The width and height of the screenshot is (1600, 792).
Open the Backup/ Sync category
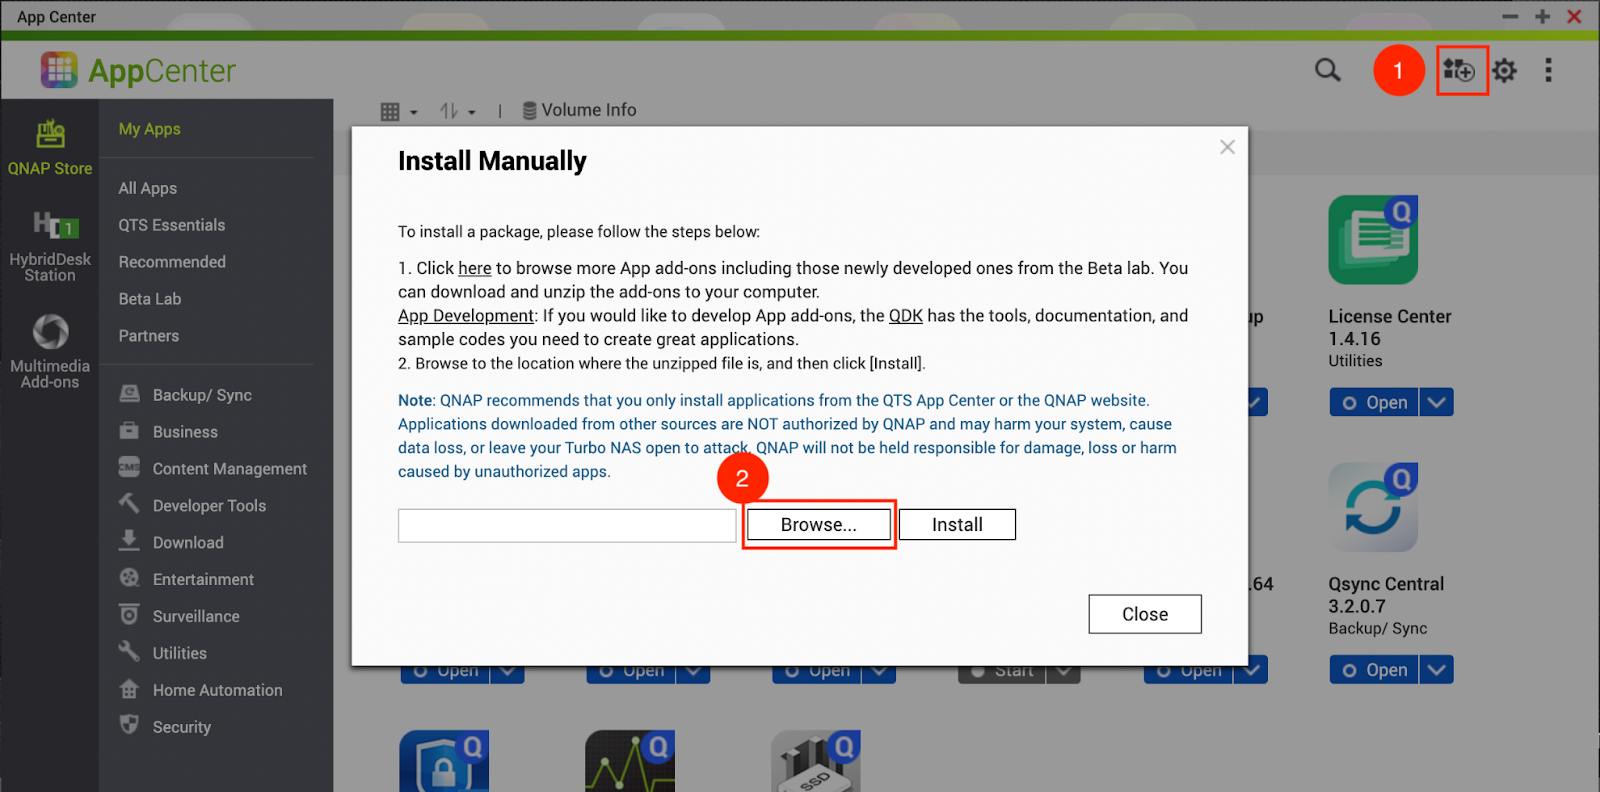202,395
